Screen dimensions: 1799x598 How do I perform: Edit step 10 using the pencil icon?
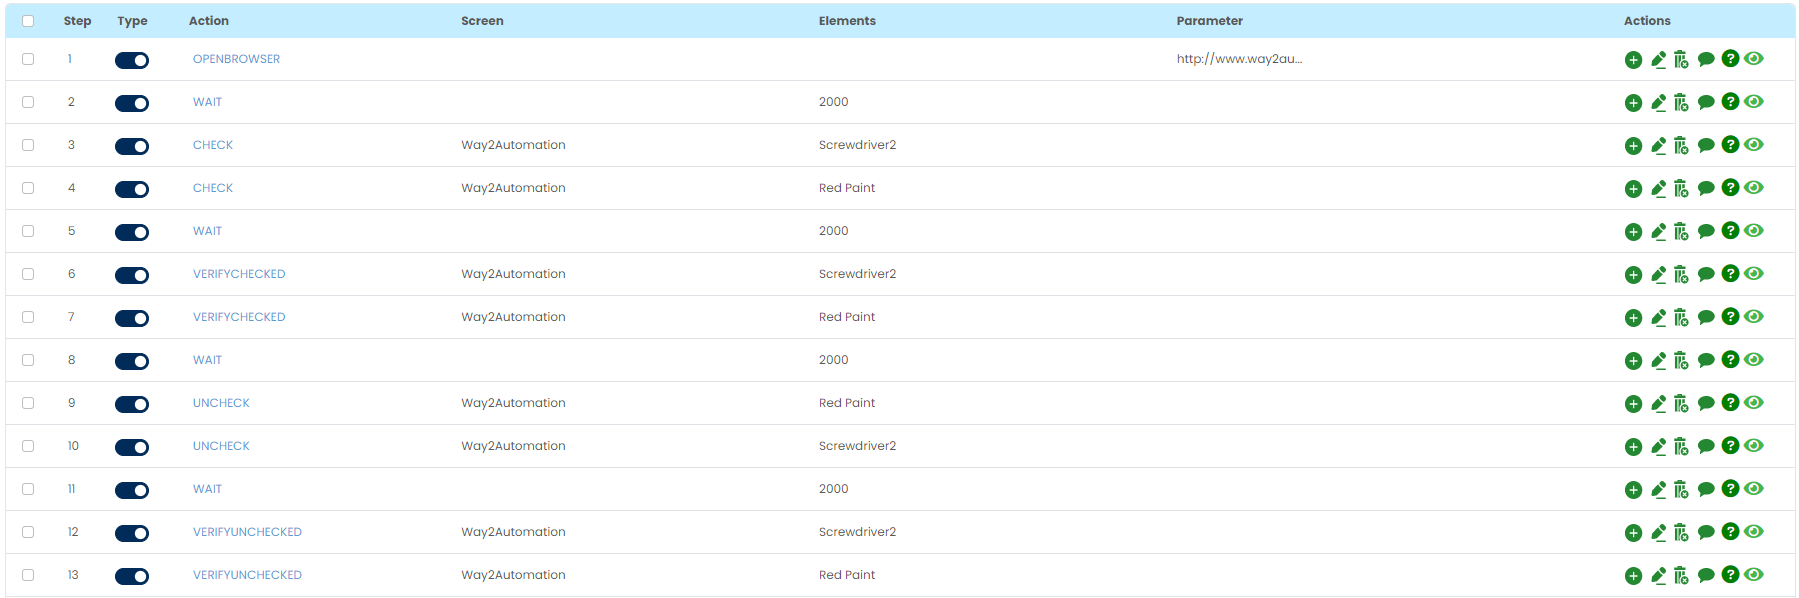tap(1658, 447)
